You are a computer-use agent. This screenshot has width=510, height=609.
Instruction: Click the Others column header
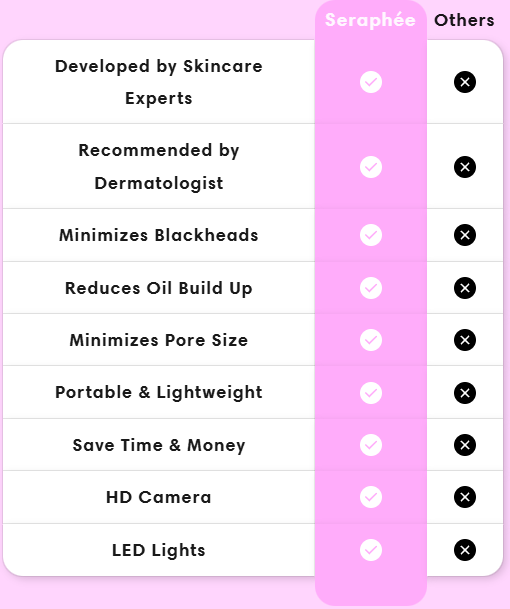464,20
